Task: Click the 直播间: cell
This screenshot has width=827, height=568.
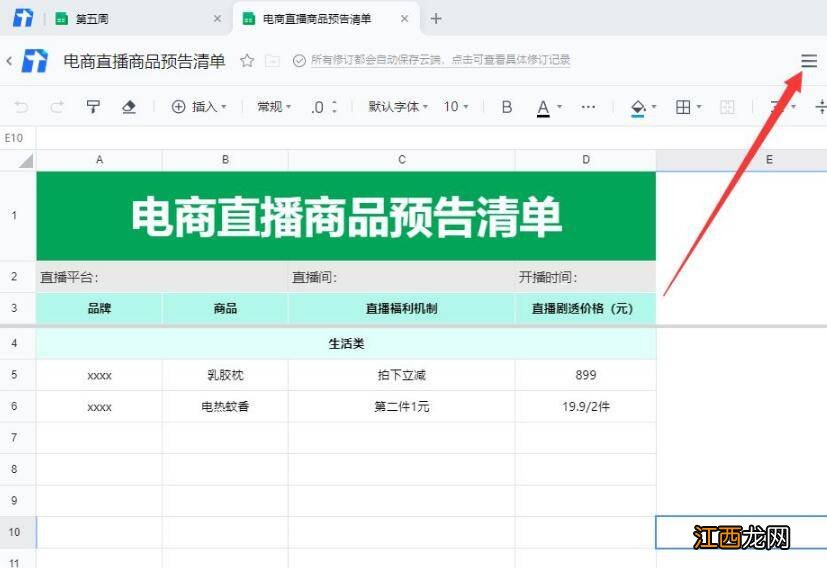Action: pyautogui.click(x=402, y=277)
